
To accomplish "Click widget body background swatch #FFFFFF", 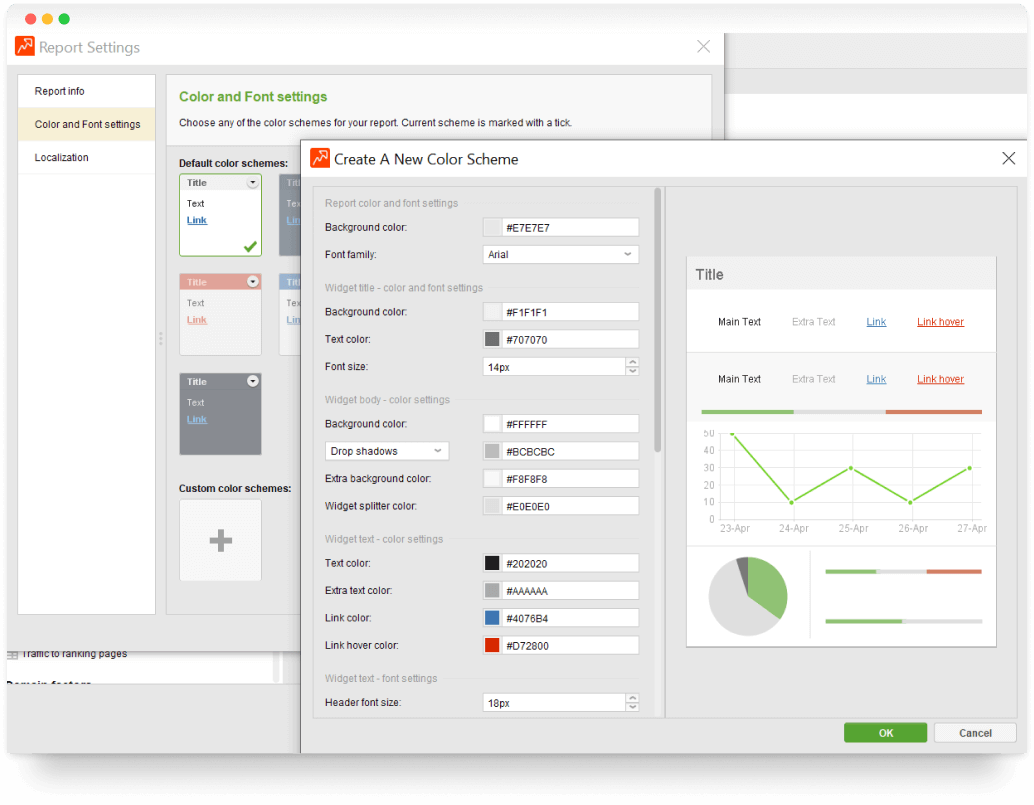I will click(492, 424).
